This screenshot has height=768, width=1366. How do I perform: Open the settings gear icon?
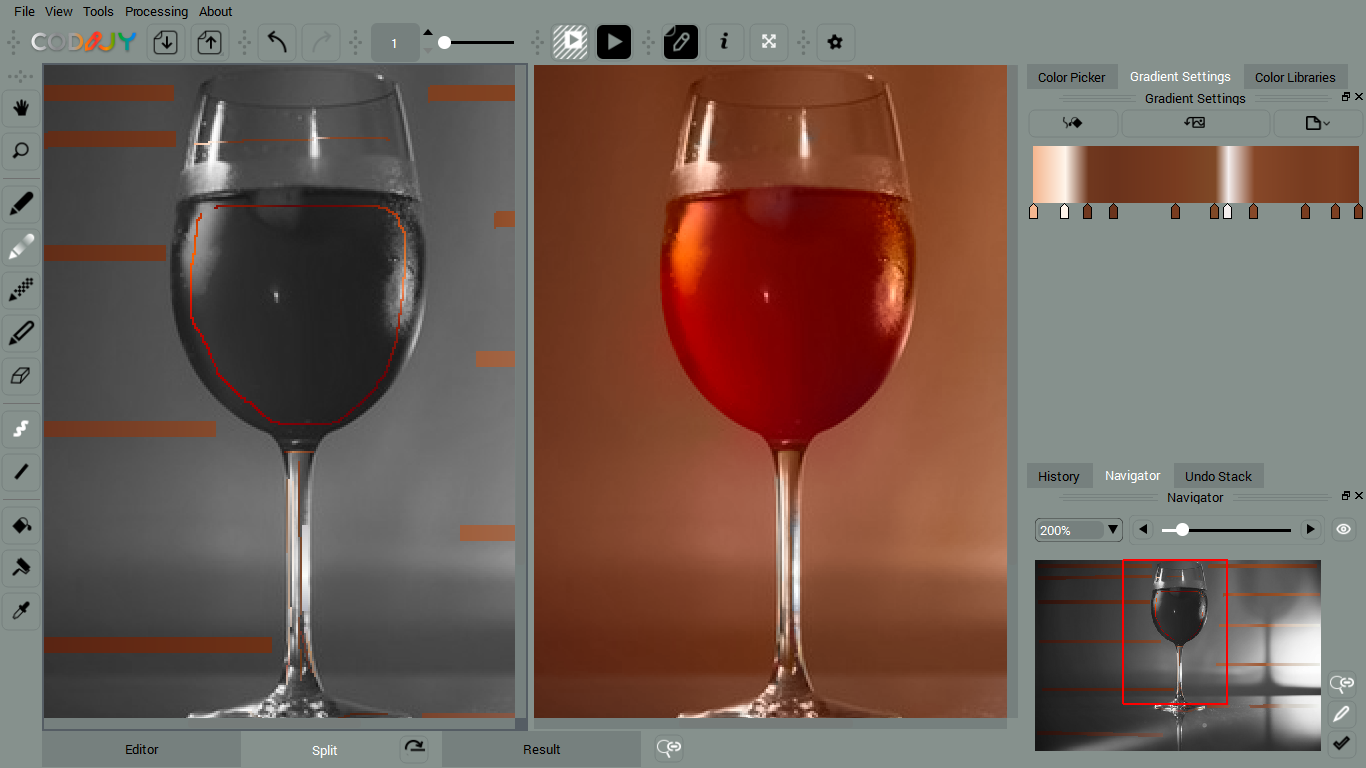(x=836, y=42)
